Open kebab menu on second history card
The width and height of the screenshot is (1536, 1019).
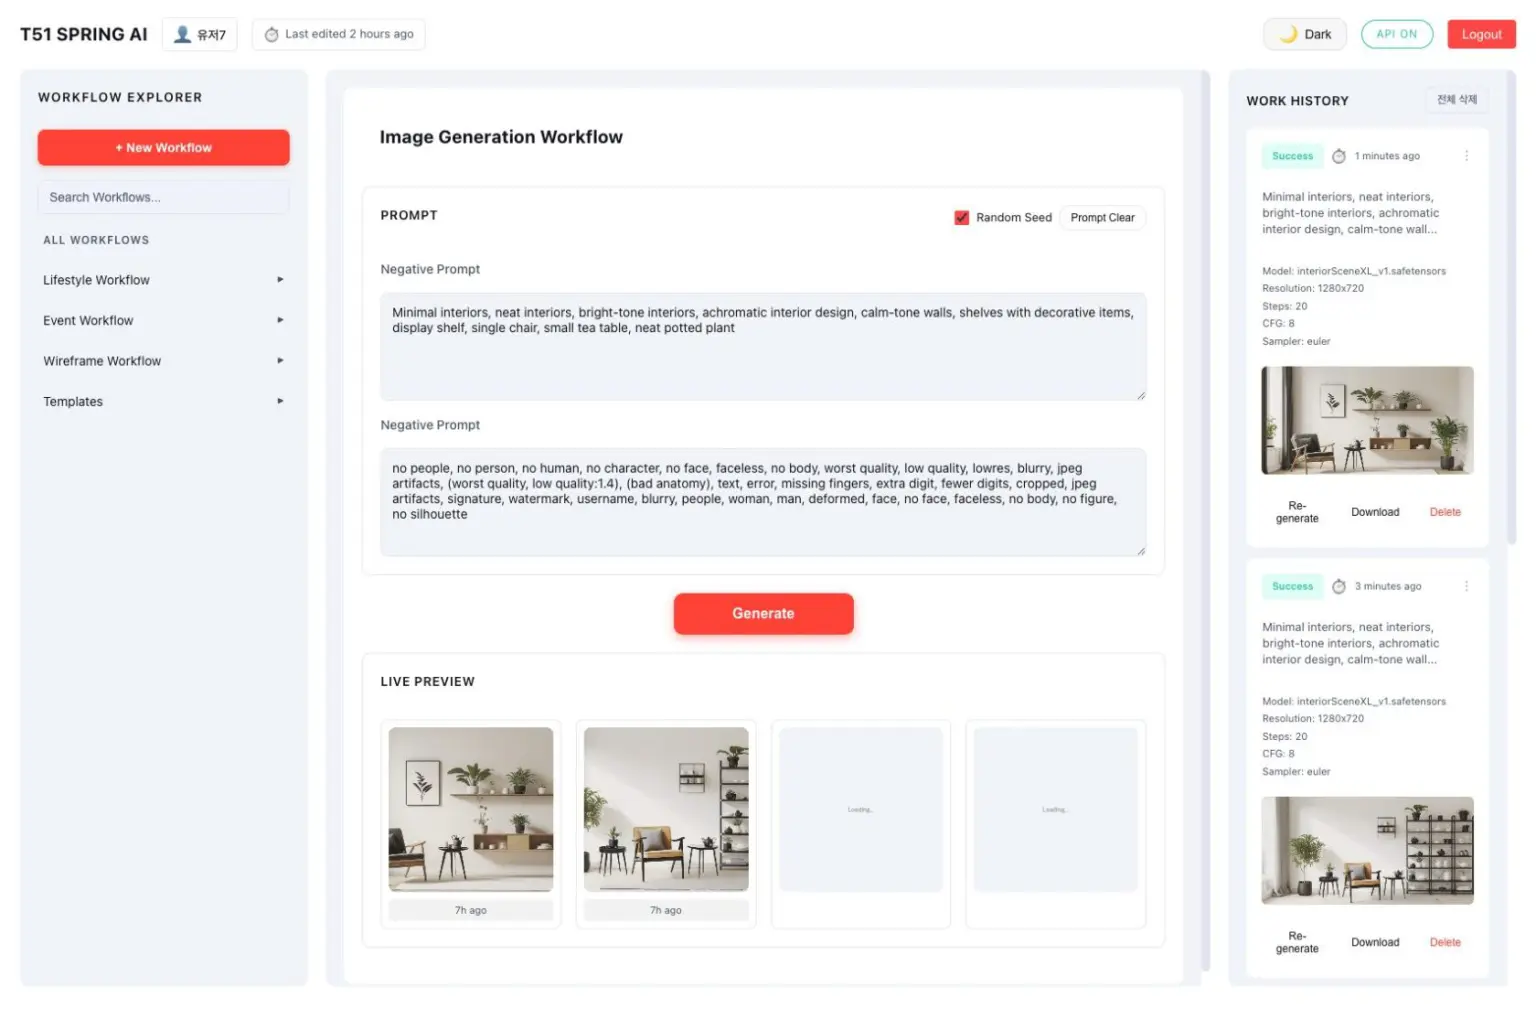click(x=1466, y=587)
